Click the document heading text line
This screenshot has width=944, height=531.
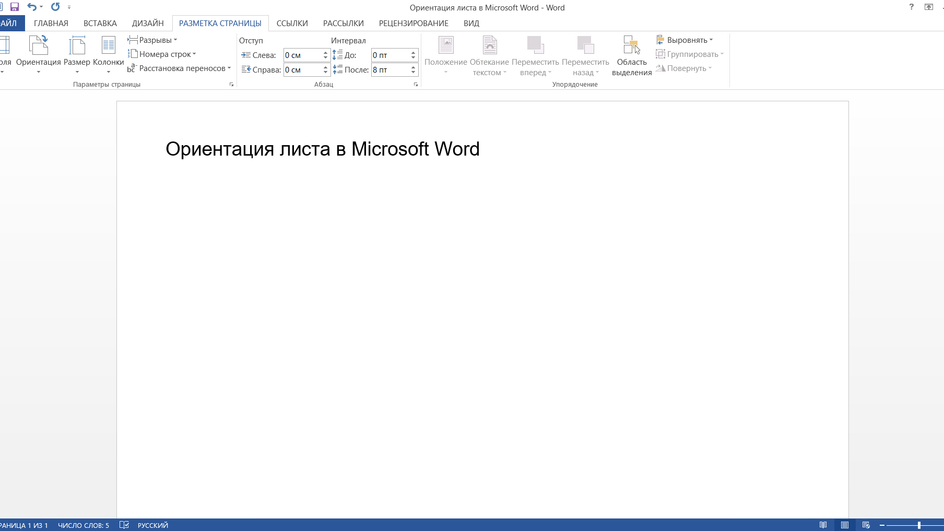[323, 149]
